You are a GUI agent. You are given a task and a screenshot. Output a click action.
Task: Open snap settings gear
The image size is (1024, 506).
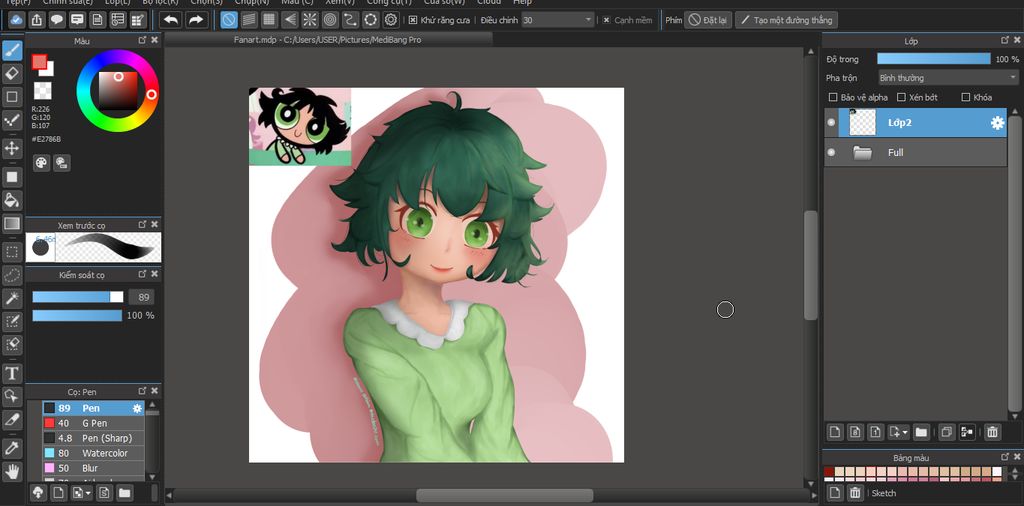391,20
